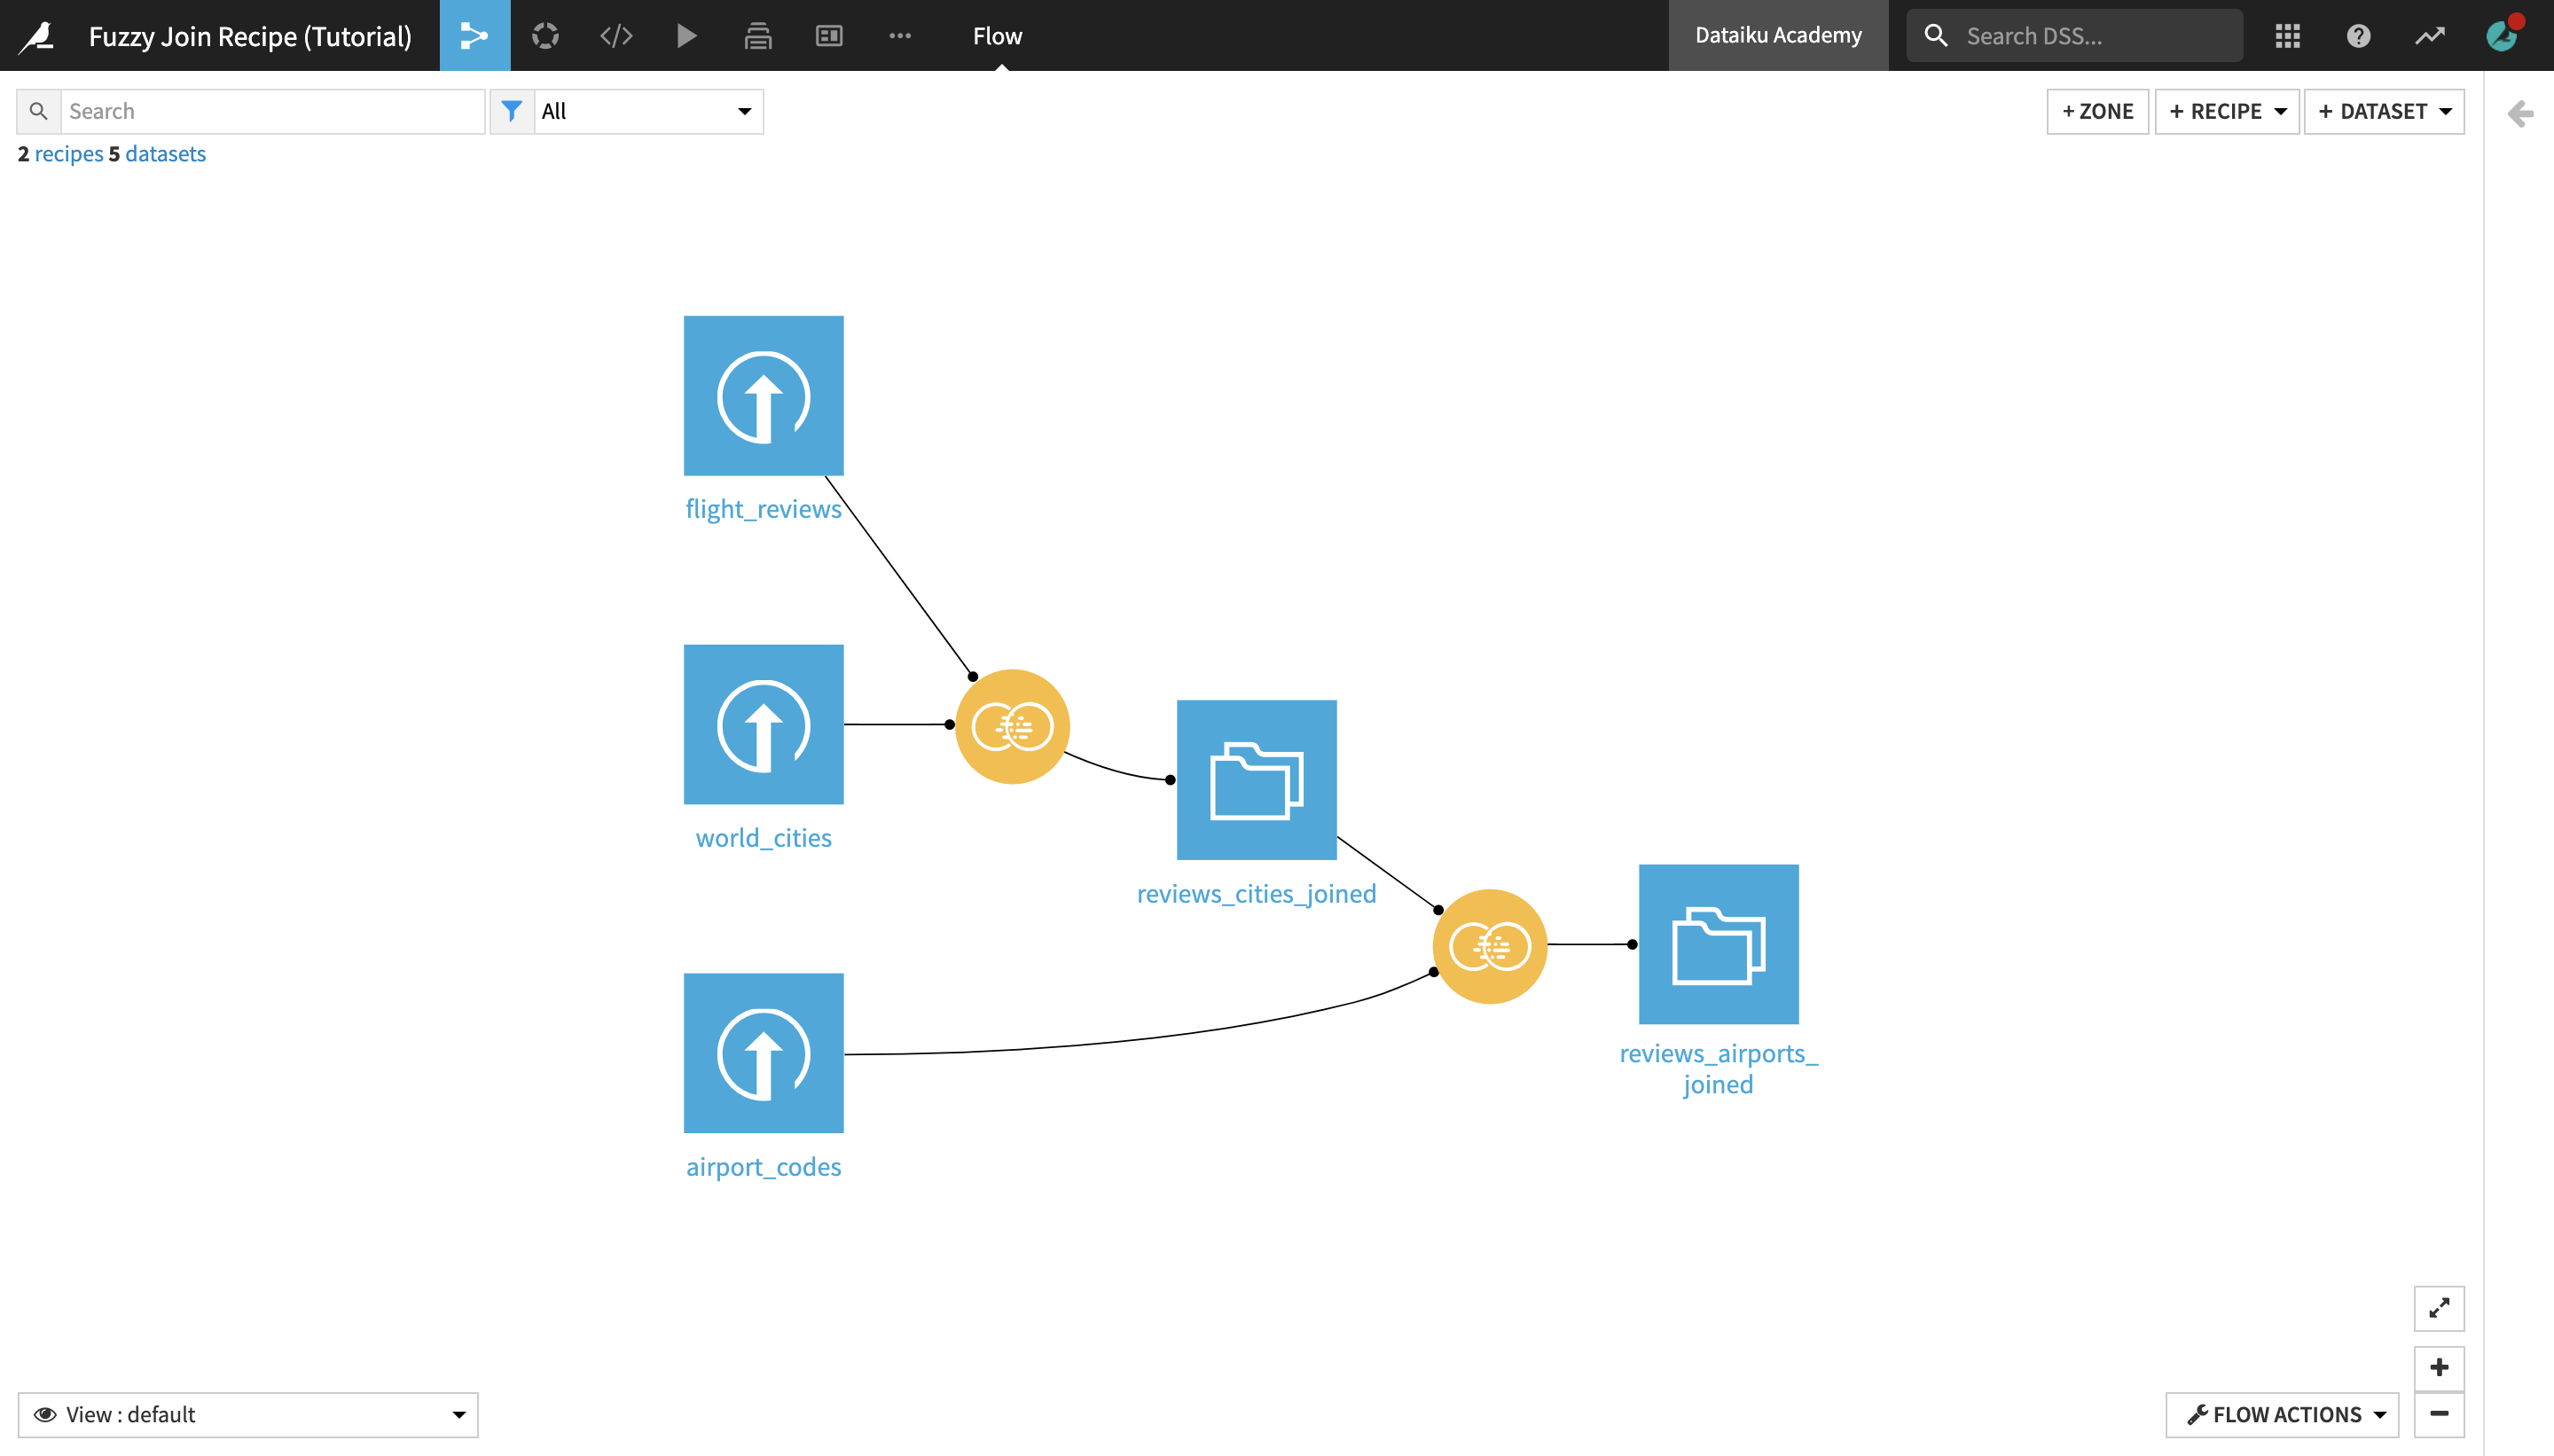The width and height of the screenshot is (2554, 1456).
Task: Click the Fuzzy Join Recipe (Tutorial) project title
Action: coord(250,37)
